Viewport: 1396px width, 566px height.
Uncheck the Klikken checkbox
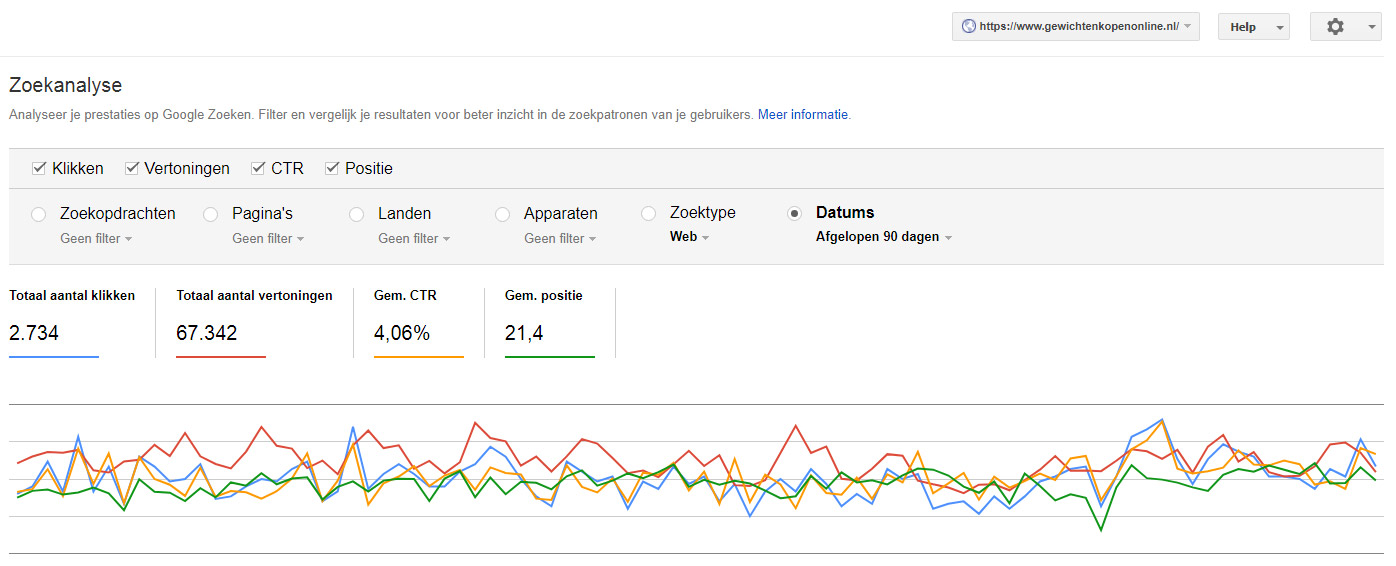click(39, 168)
